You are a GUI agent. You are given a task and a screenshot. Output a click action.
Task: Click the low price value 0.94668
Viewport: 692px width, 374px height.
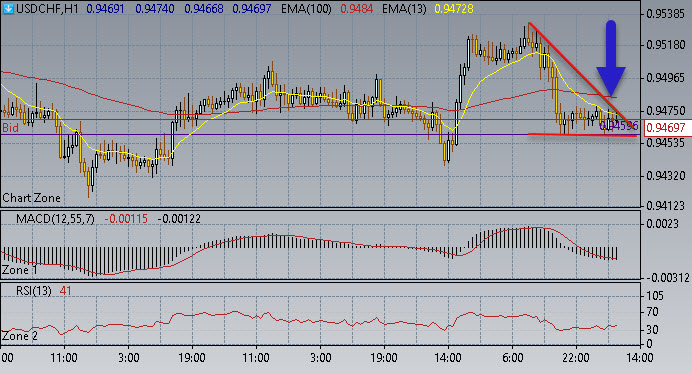(x=203, y=9)
